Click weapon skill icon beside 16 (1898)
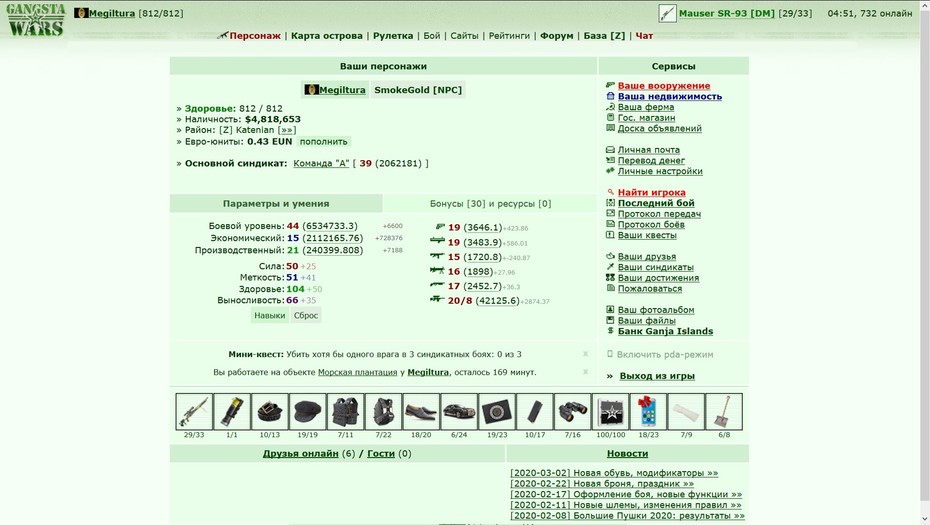Viewport: 930px width, 525px height. [x=438, y=270]
